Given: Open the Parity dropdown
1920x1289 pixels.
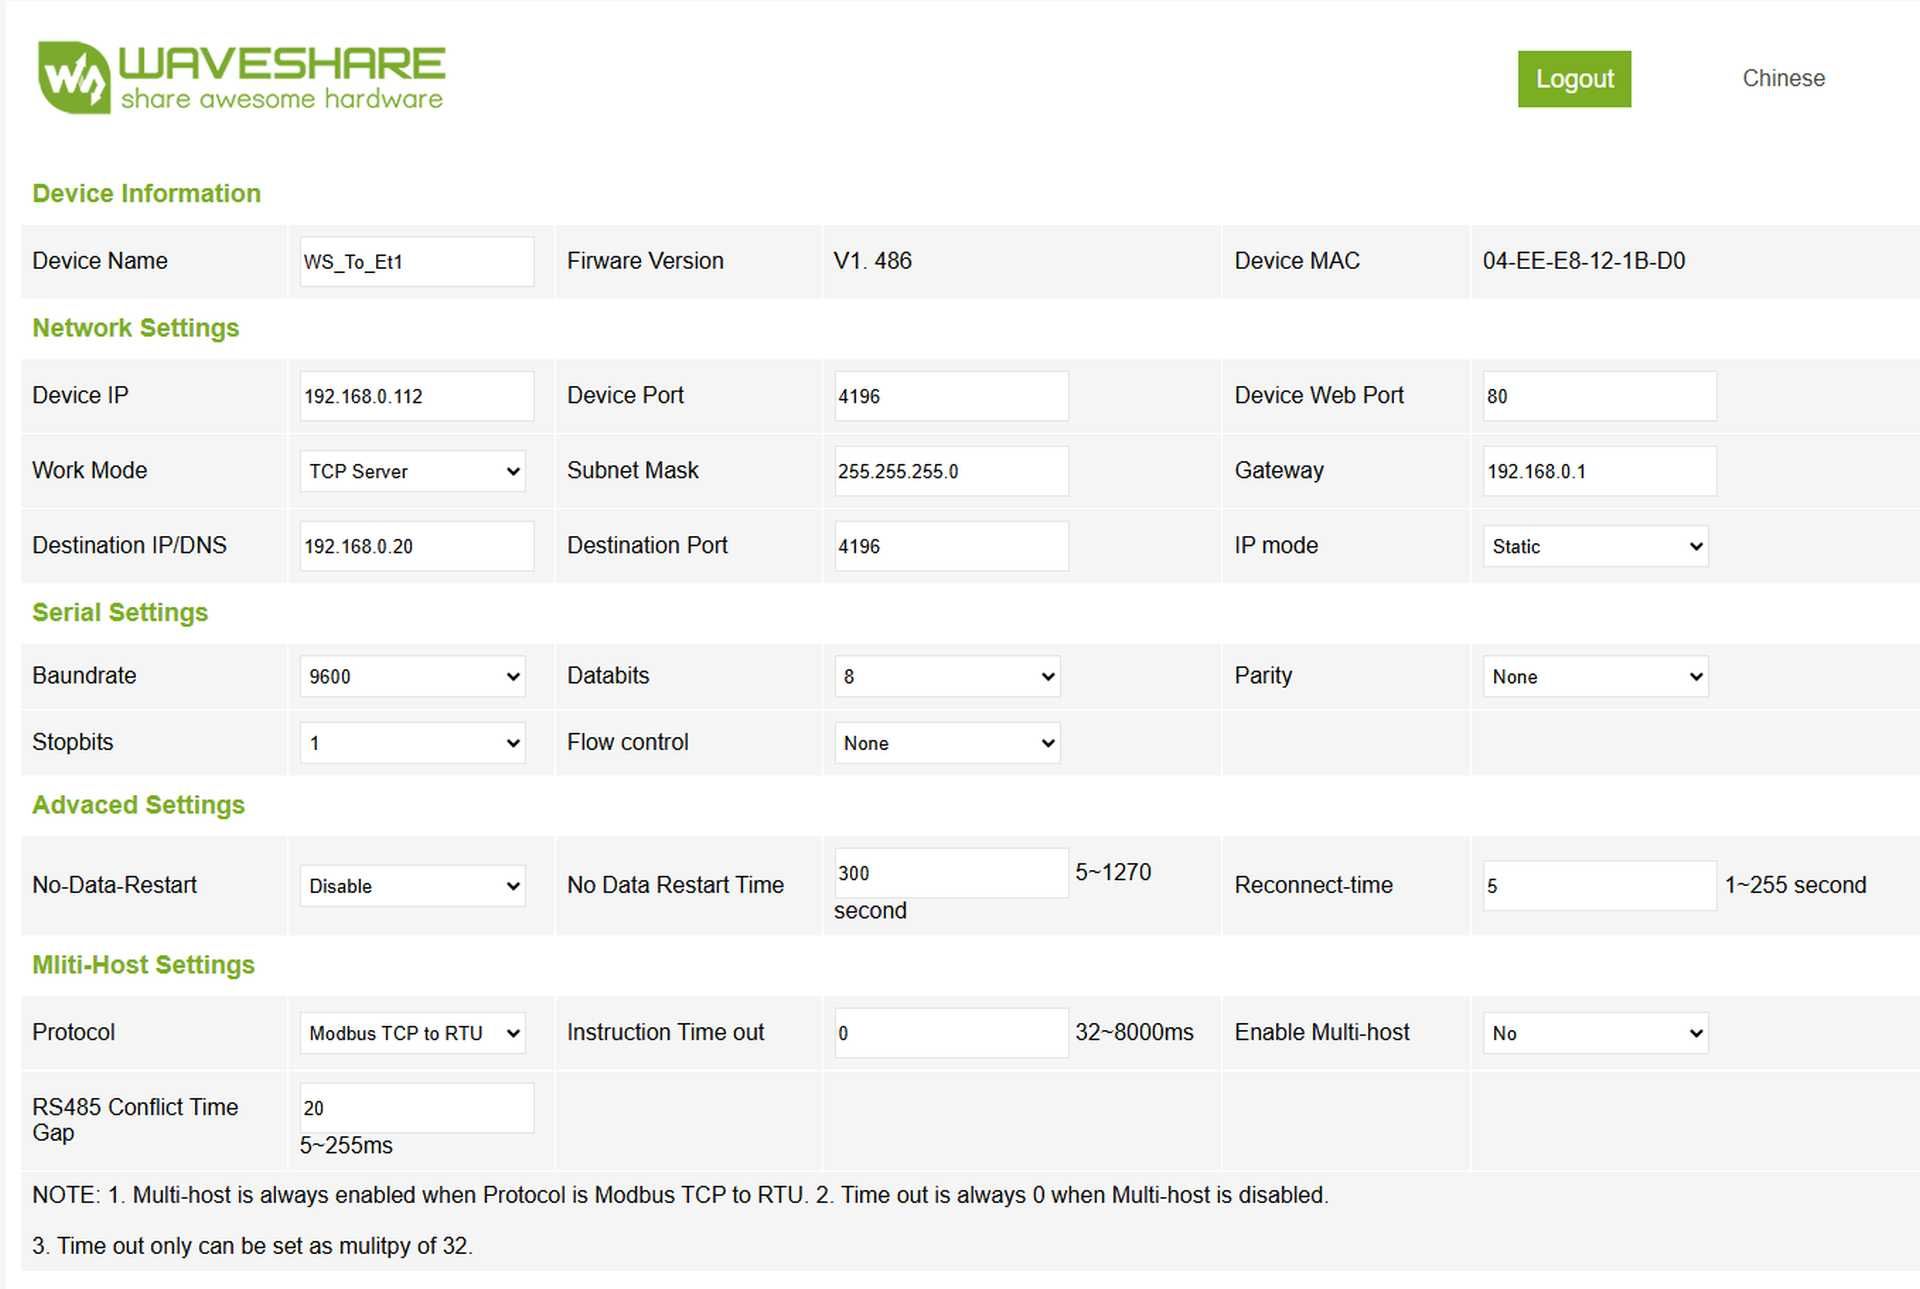Looking at the screenshot, I should coord(1595,676).
